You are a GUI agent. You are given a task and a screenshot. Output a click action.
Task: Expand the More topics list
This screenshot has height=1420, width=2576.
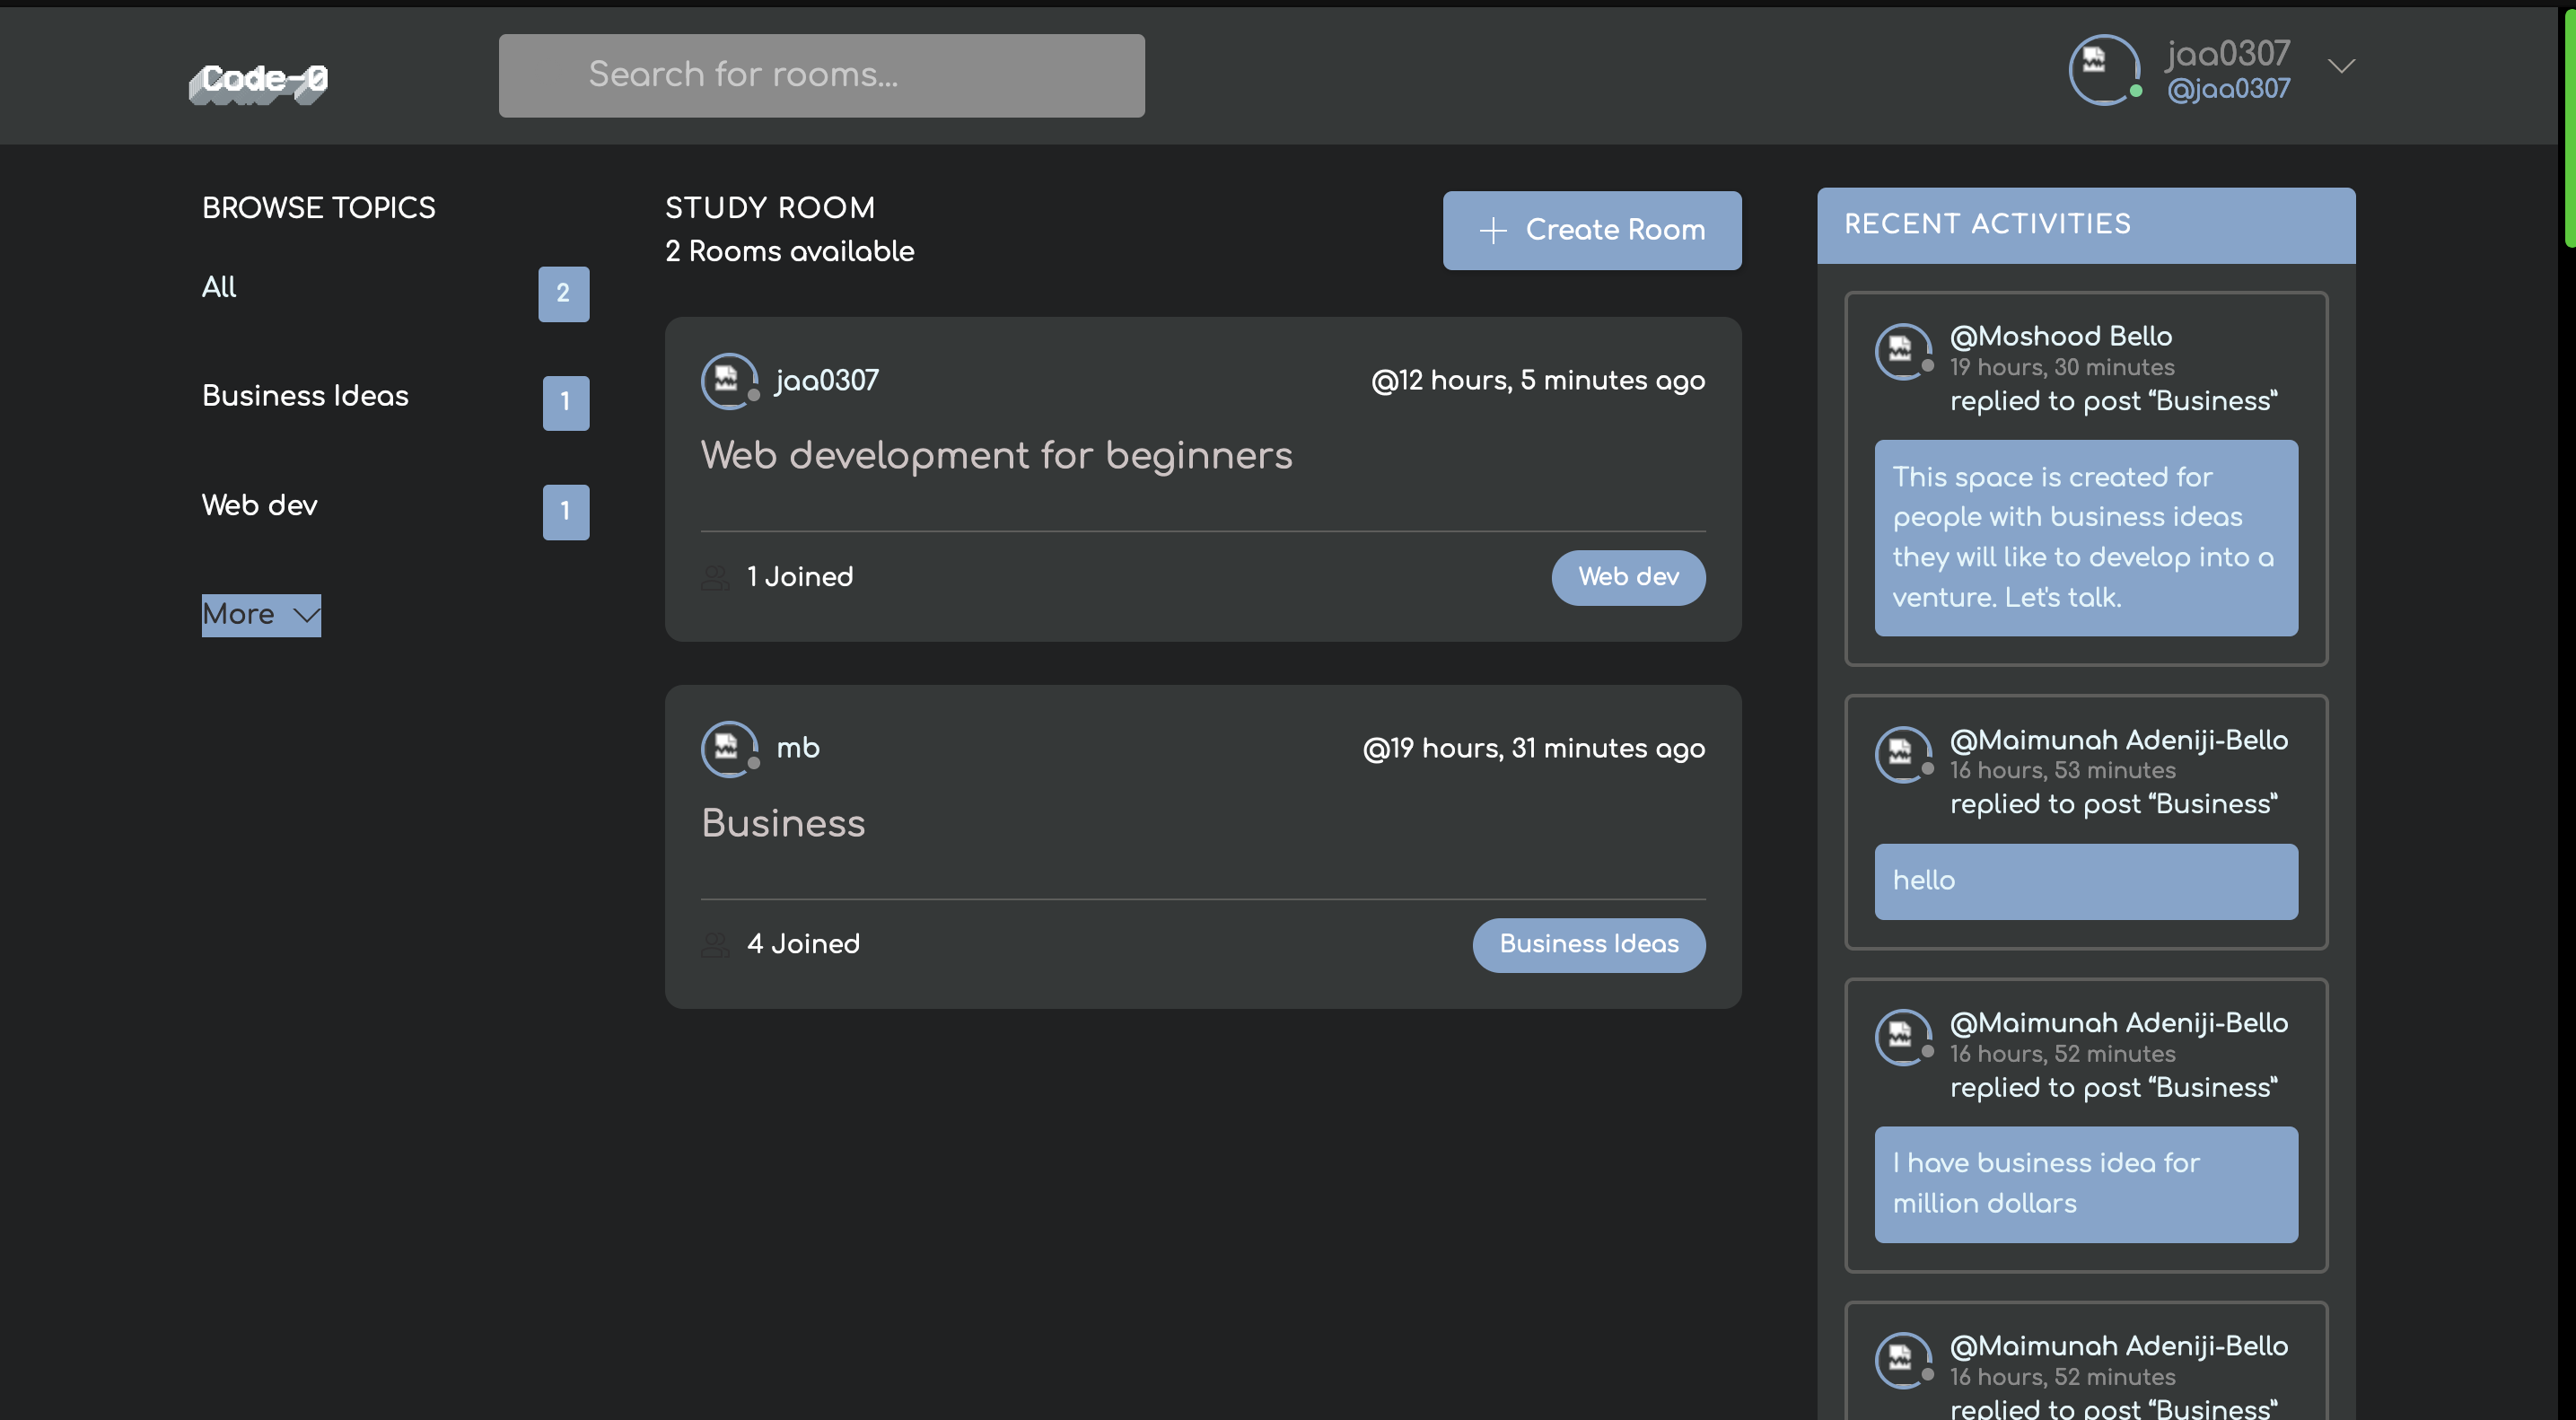(x=261, y=614)
